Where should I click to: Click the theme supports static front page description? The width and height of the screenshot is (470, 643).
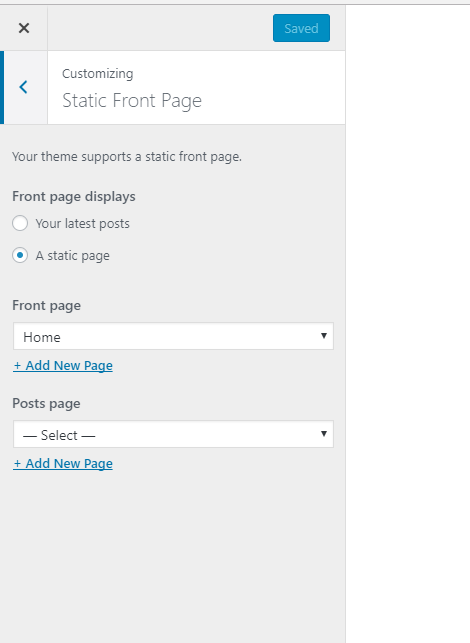coord(127,157)
